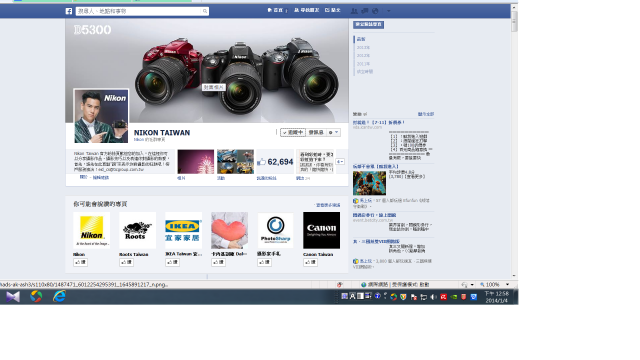This screenshot has height=360, width=640.
Task: Click the message button on Nikon Taiwan page
Action: pos(316,133)
